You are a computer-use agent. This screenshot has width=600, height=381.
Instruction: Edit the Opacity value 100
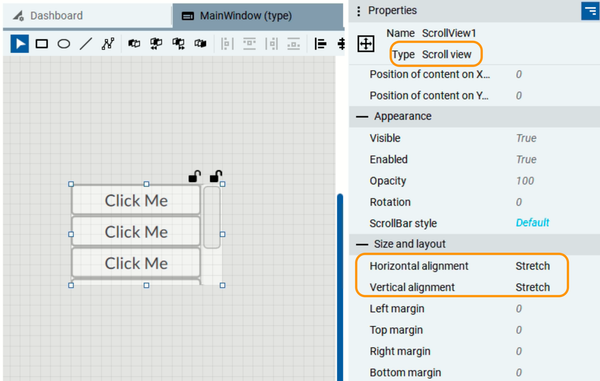point(525,181)
